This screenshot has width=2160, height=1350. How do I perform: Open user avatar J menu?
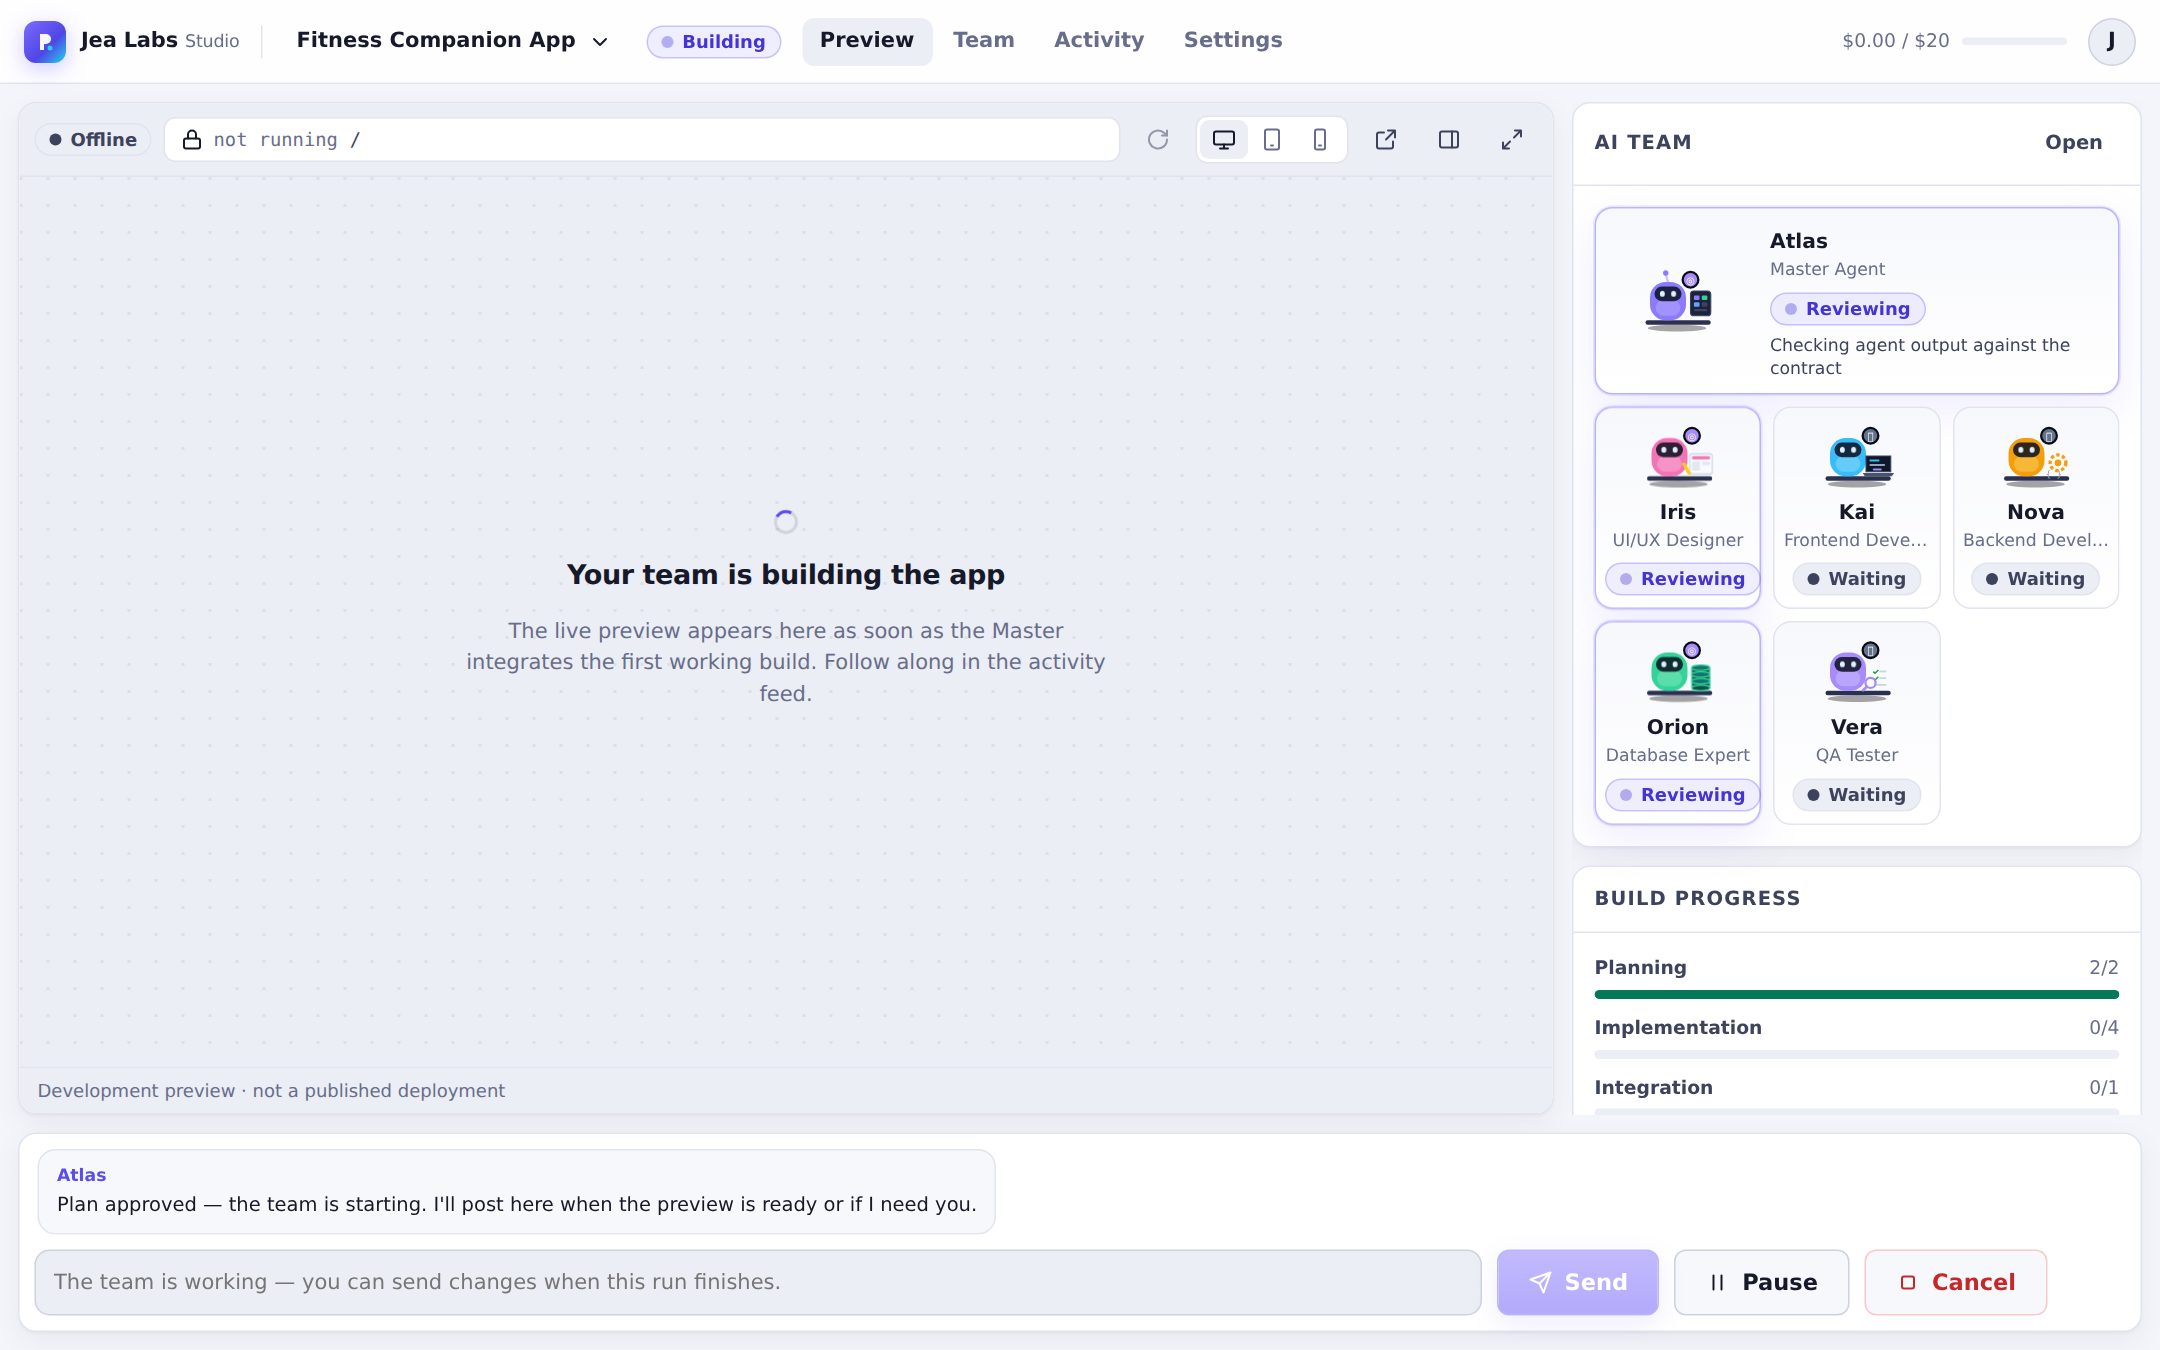[x=2111, y=41]
